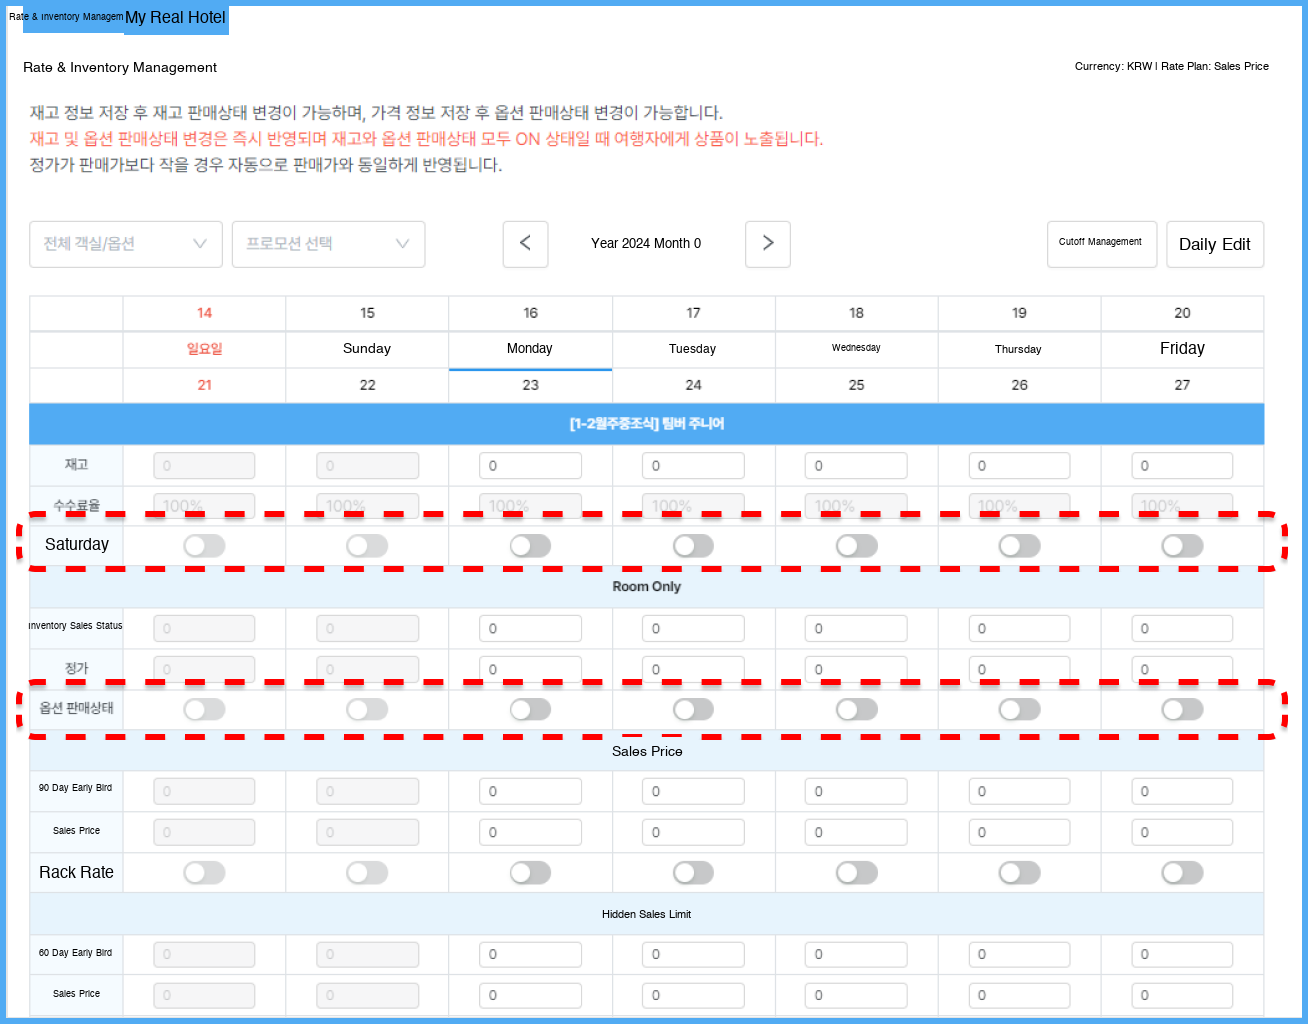
Task: Edit Inventory Sales Status field under Monday
Action: tap(530, 629)
